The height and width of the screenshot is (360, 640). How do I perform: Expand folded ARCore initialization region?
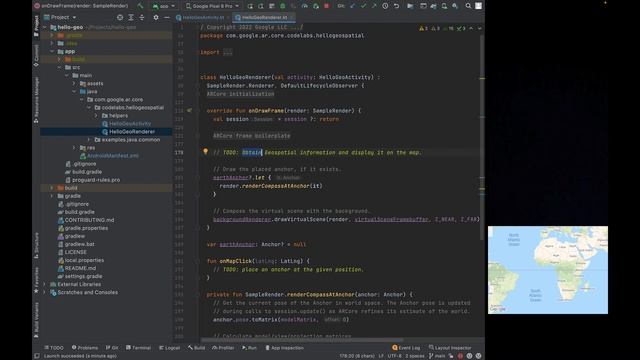point(240,94)
